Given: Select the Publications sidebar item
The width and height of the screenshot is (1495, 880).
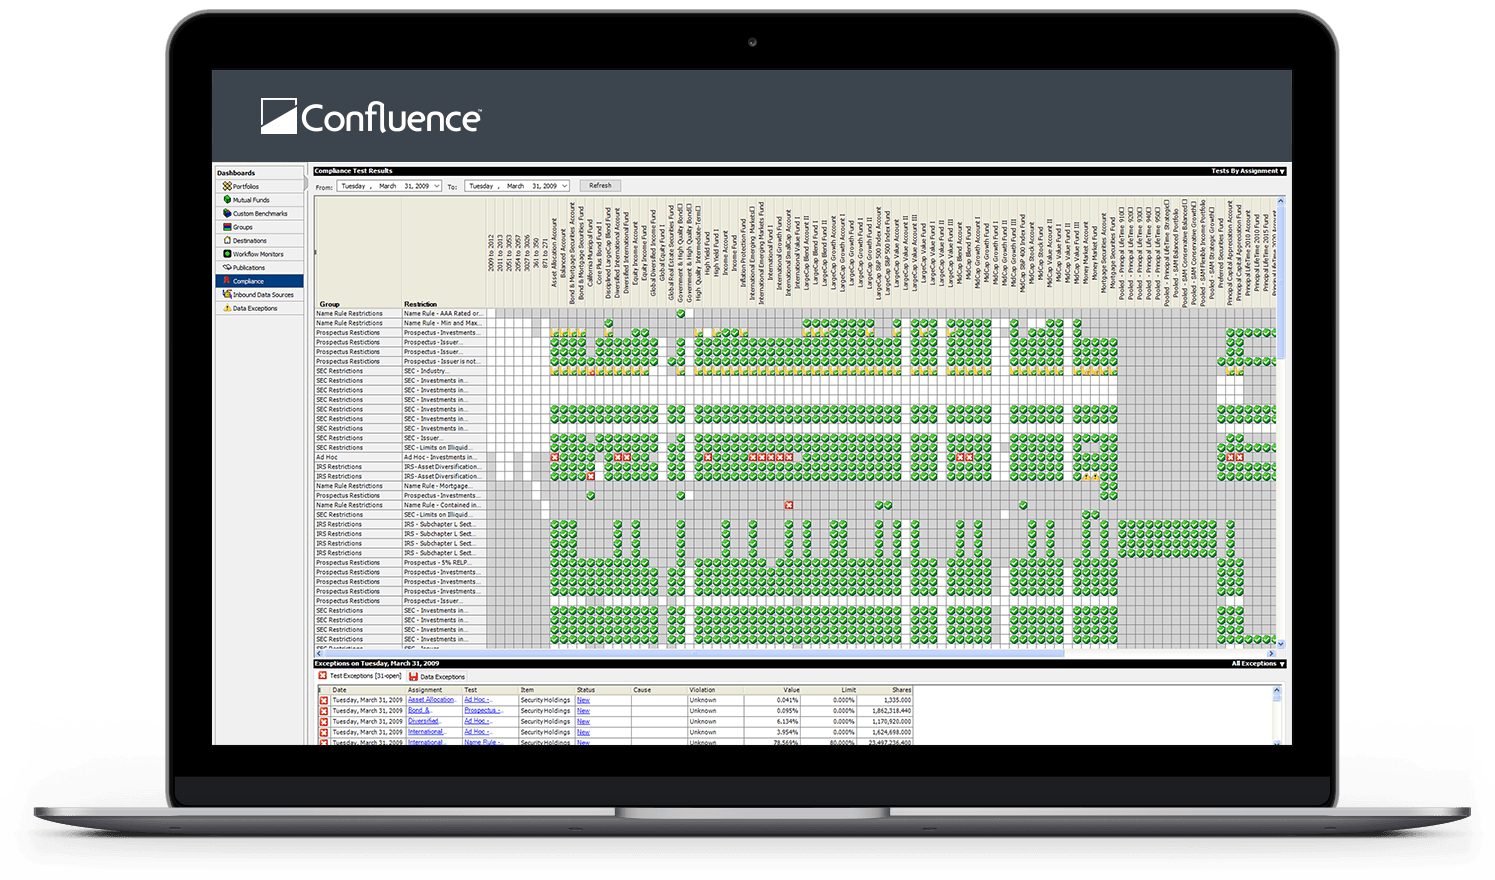Looking at the screenshot, I should (x=248, y=268).
